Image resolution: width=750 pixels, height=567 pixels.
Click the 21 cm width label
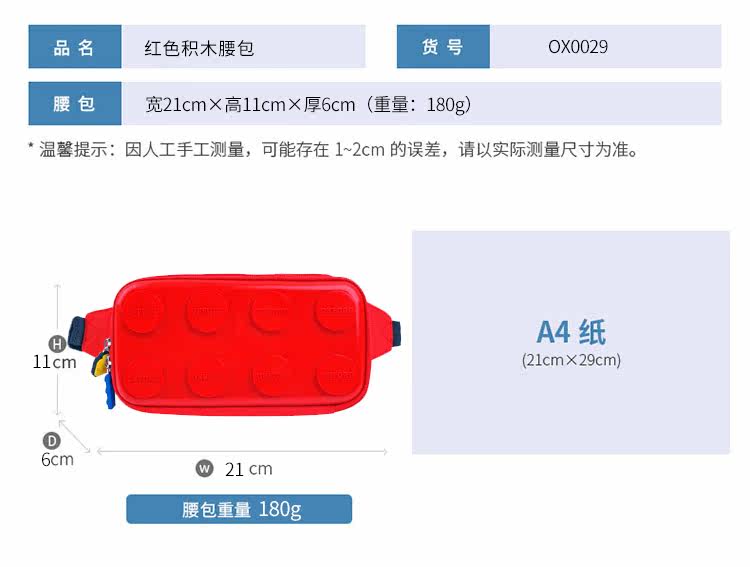249,469
